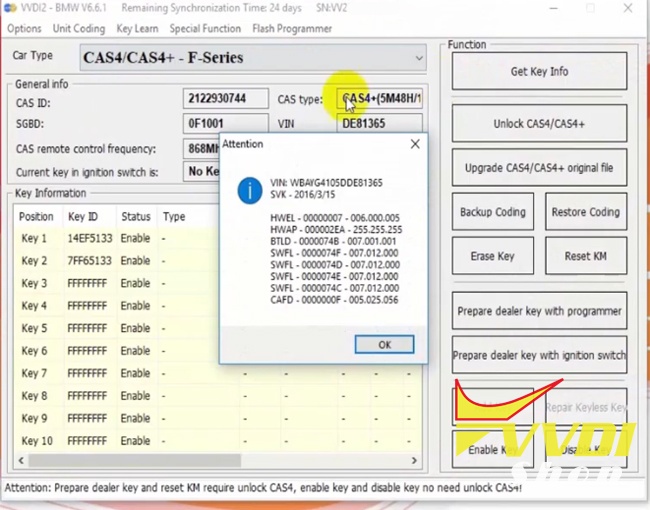Viewport: 650px width, 510px height.
Task: Select the Key 5 row
Action: [x=116, y=328]
